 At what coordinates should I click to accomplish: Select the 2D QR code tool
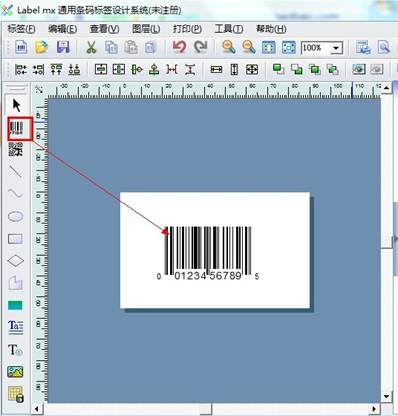(x=16, y=149)
